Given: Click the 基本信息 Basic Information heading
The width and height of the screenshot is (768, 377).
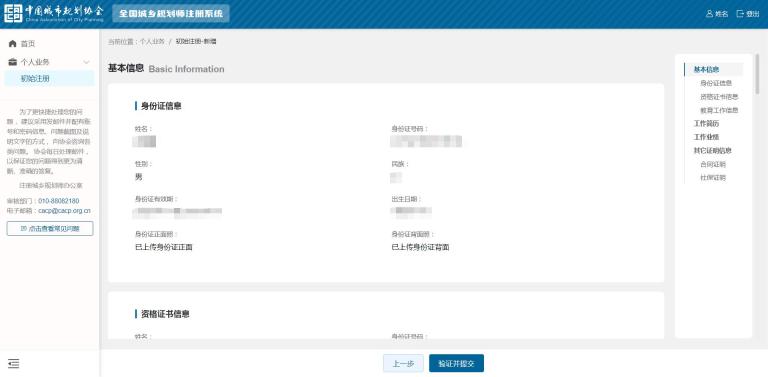Looking at the screenshot, I should [166, 69].
